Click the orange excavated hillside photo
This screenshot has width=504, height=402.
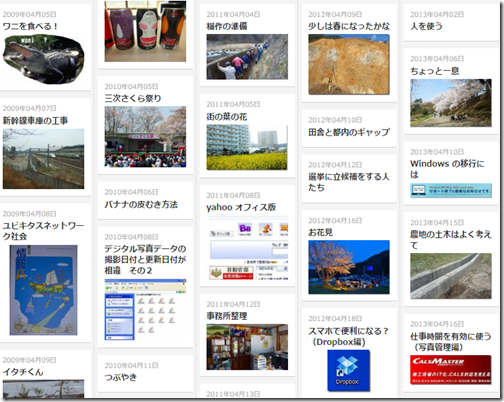(349, 64)
